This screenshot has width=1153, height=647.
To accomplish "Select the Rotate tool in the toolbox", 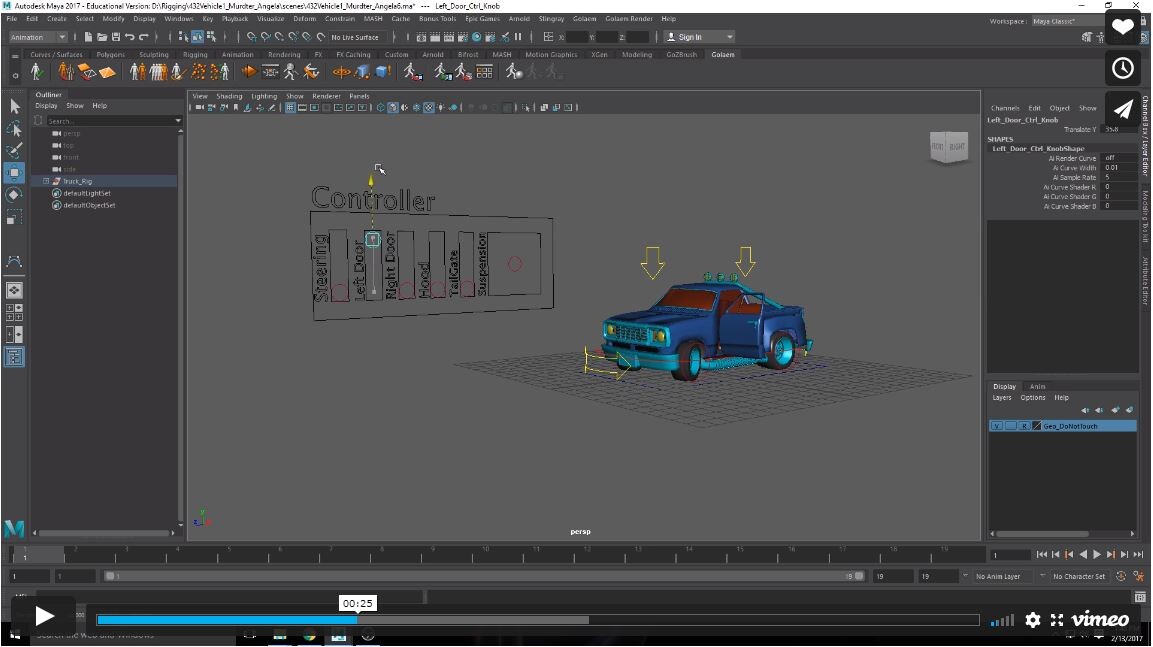I will (14, 195).
